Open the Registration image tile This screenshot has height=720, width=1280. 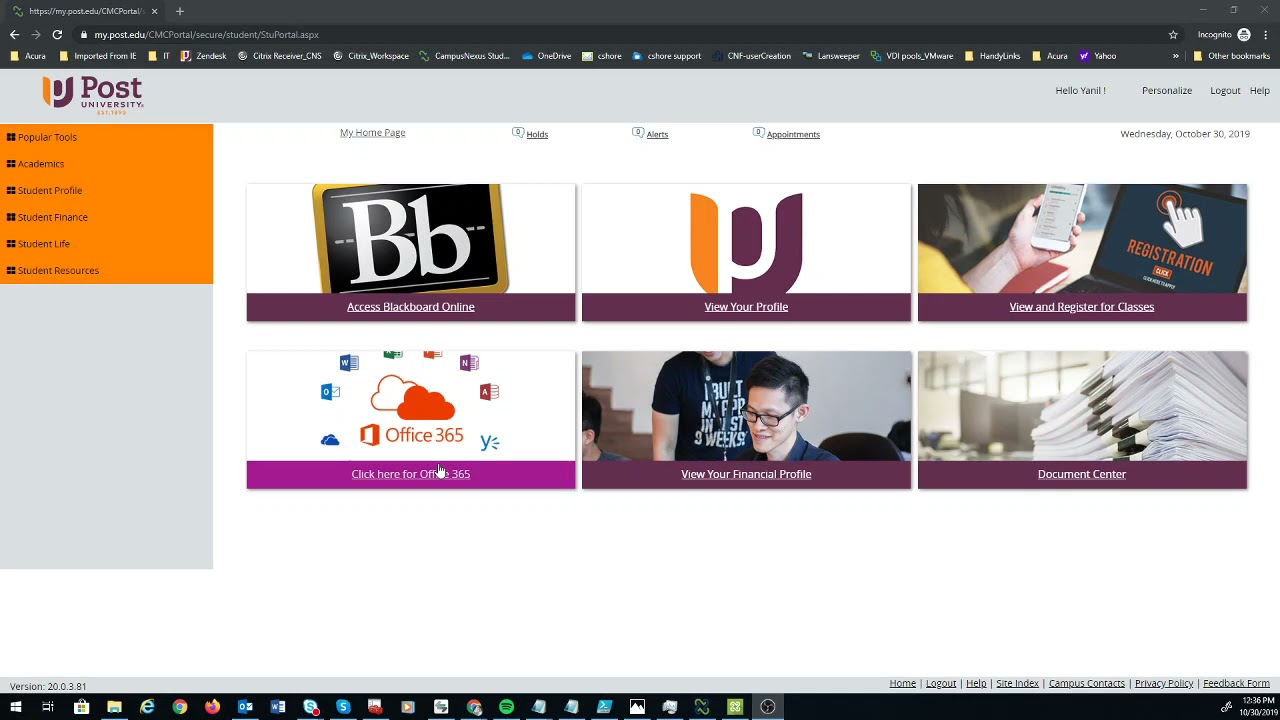click(x=1082, y=238)
